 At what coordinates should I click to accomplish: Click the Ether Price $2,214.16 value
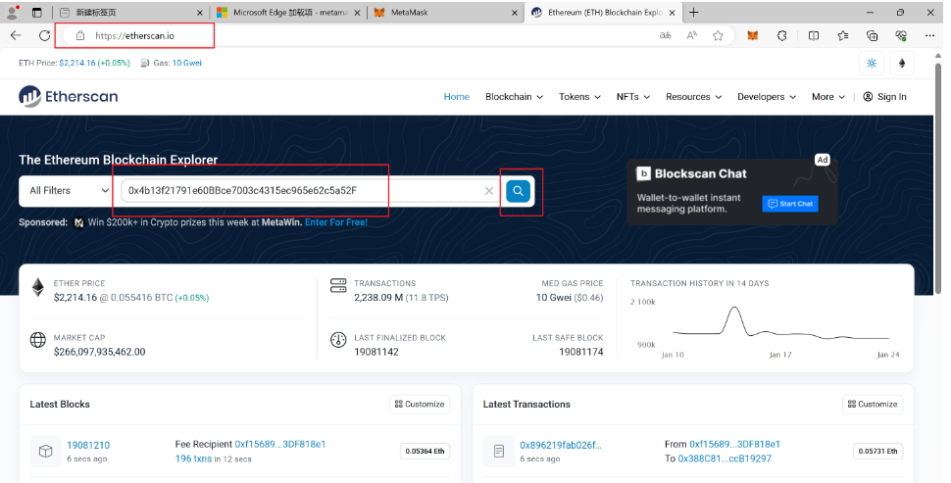click(x=75, y=297)
